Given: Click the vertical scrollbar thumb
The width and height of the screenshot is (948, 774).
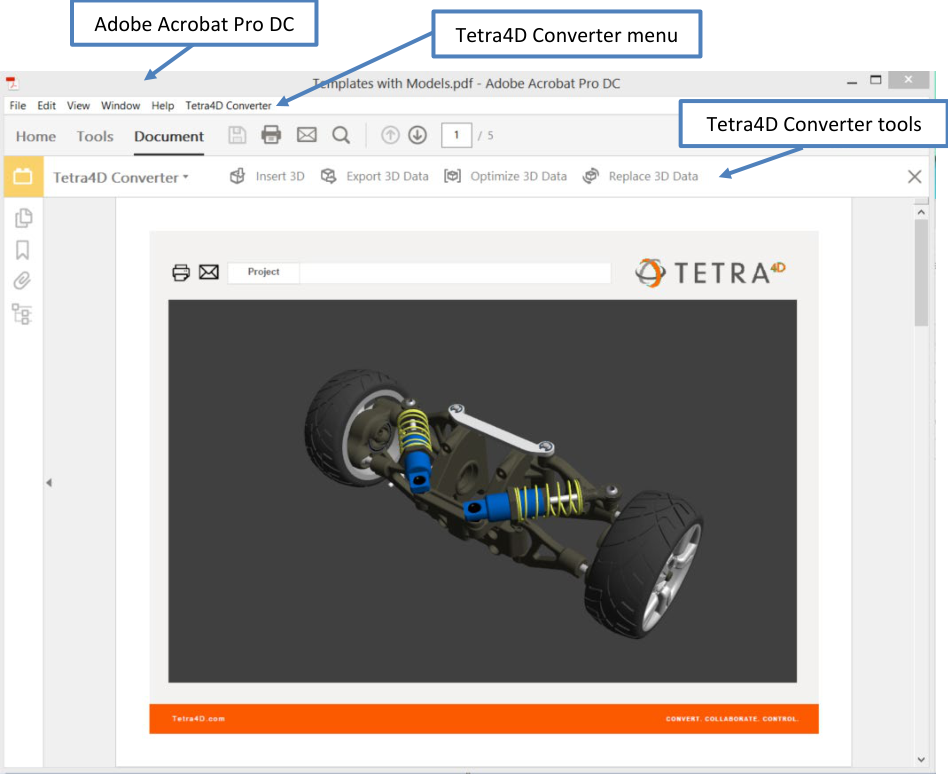Looking at the screenshot, I should pos(921,272).
